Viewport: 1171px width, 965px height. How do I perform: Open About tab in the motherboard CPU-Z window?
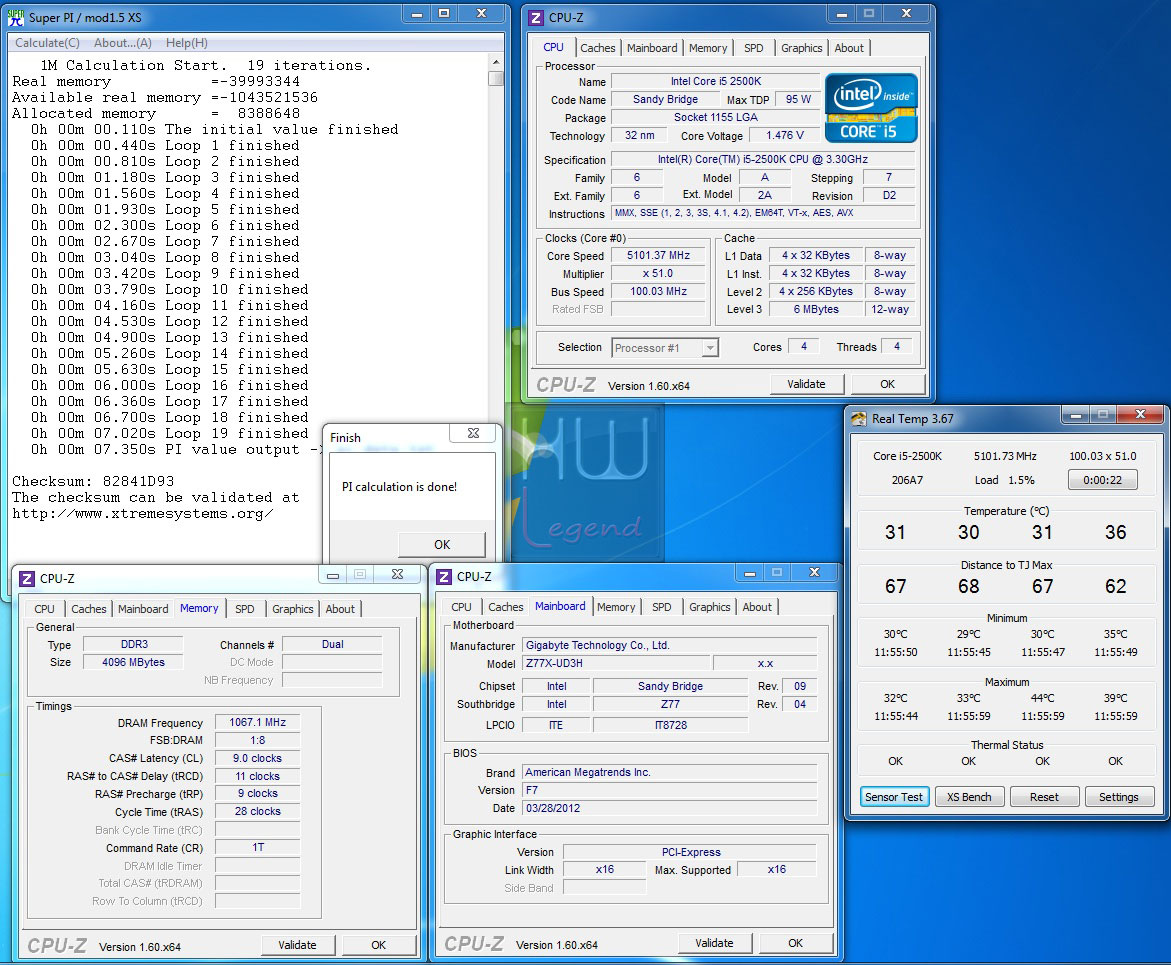point(757,607)
